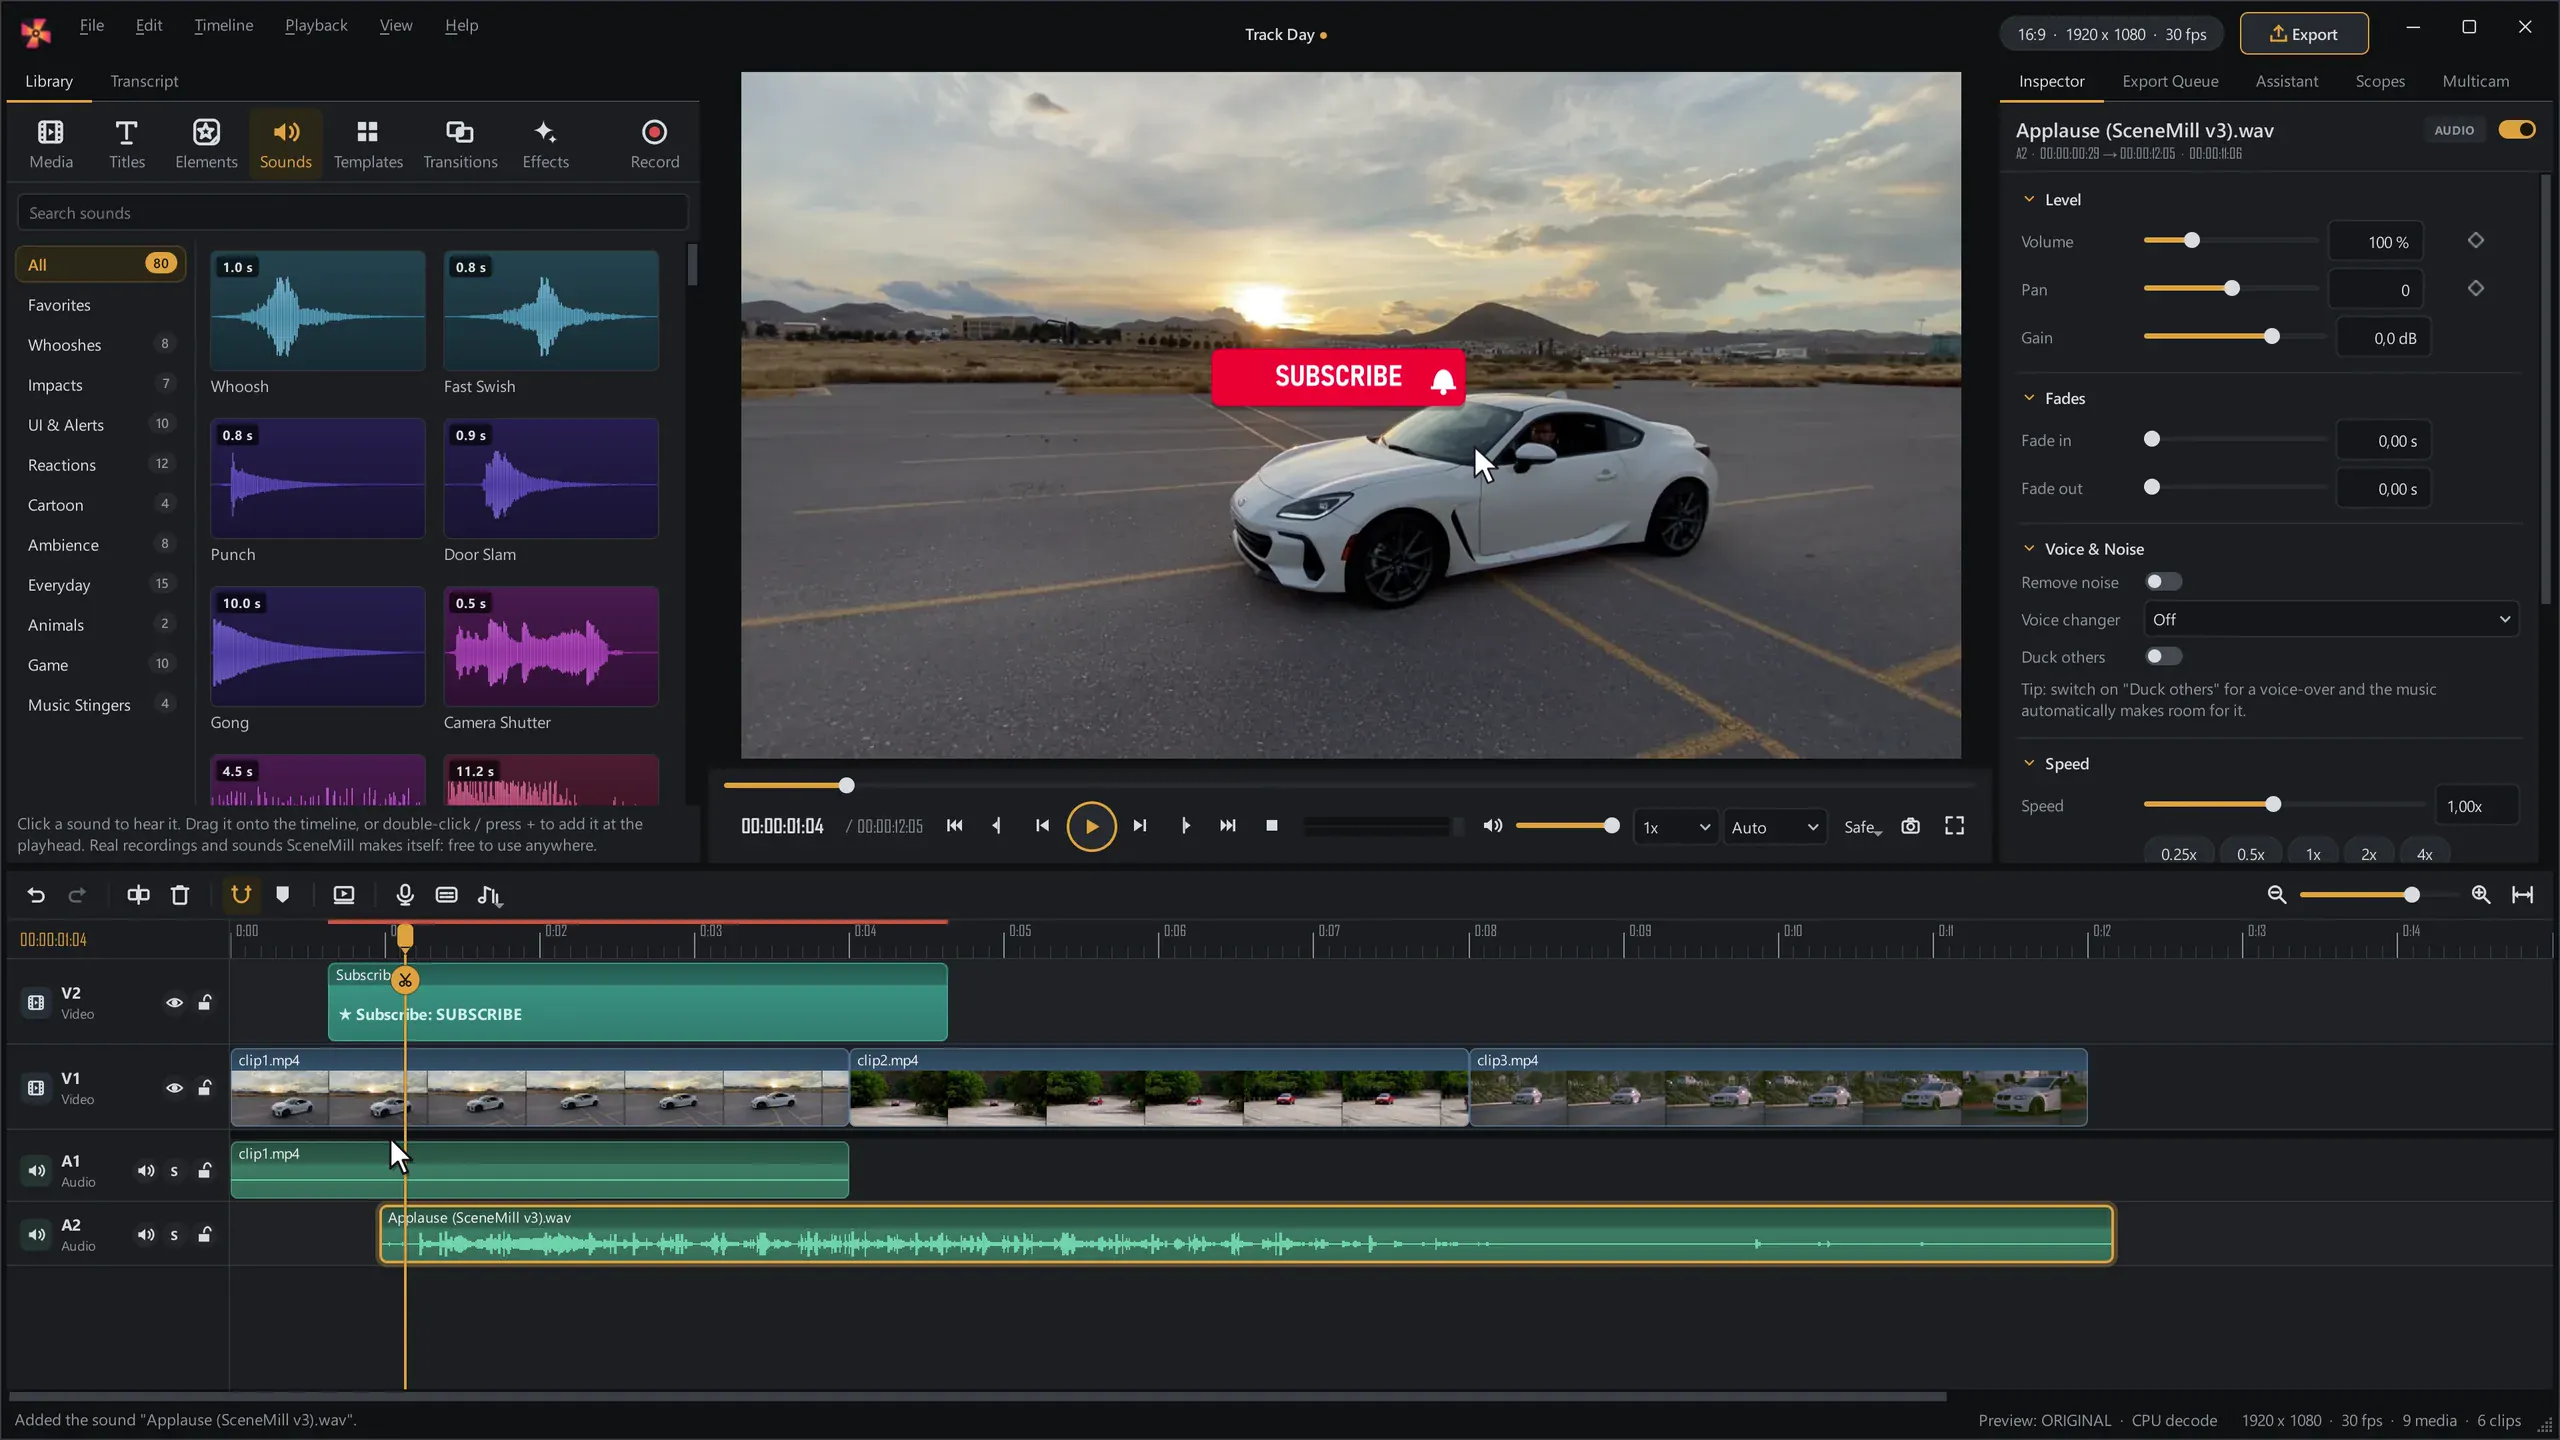Enable the Remove noise switch
This screenshot has width=2560, height=1440.
[x=2163, y=582]
